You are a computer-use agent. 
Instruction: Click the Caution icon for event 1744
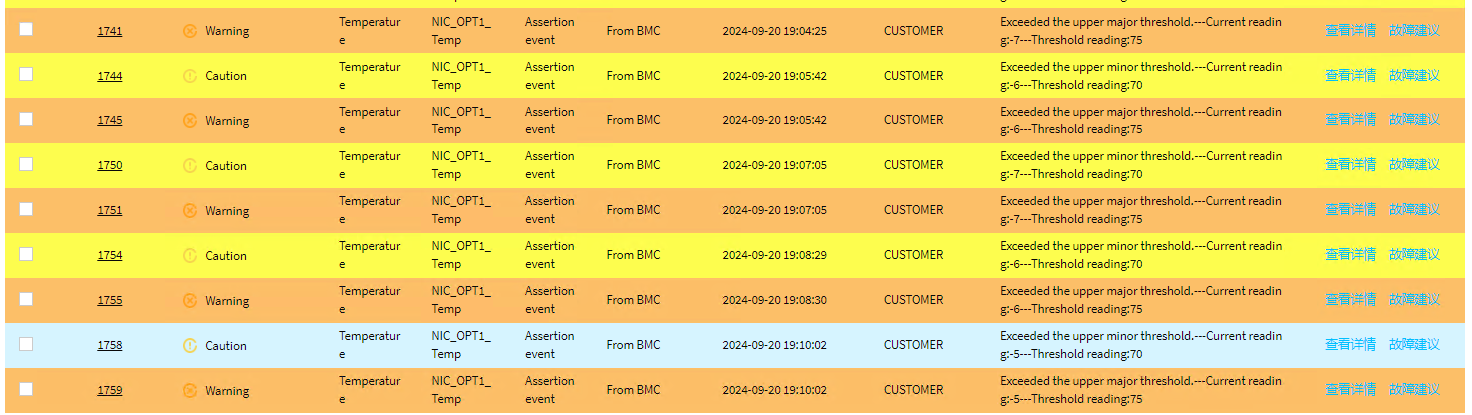pyautogui.click(x=190, y=76)
